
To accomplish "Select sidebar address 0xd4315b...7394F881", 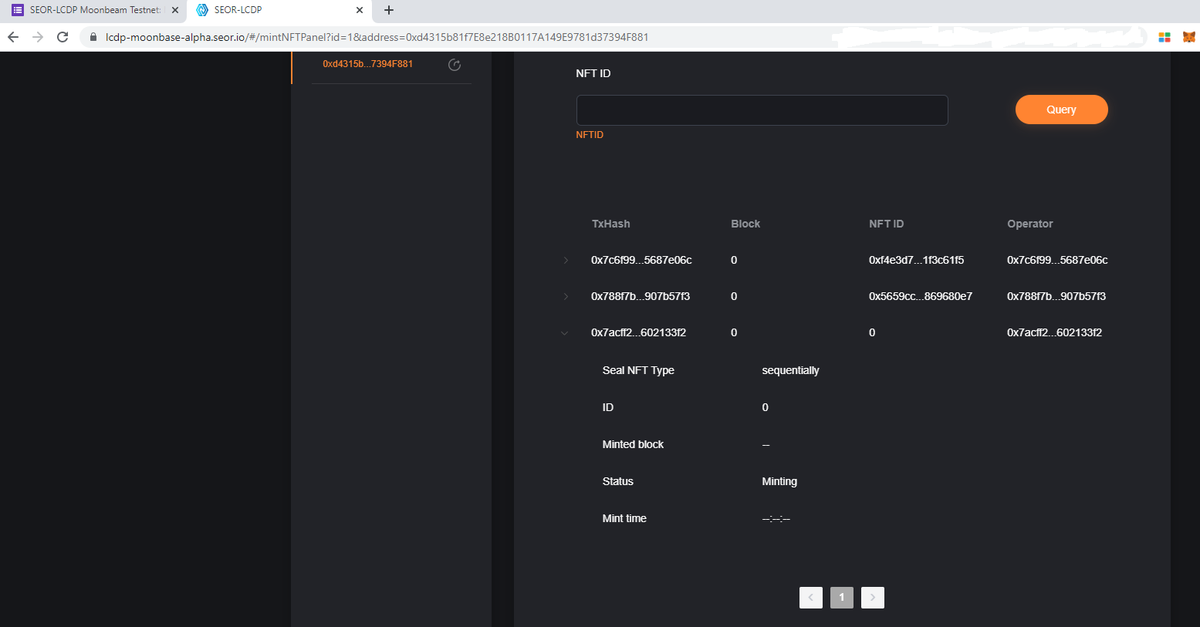I will click(368, 64).
